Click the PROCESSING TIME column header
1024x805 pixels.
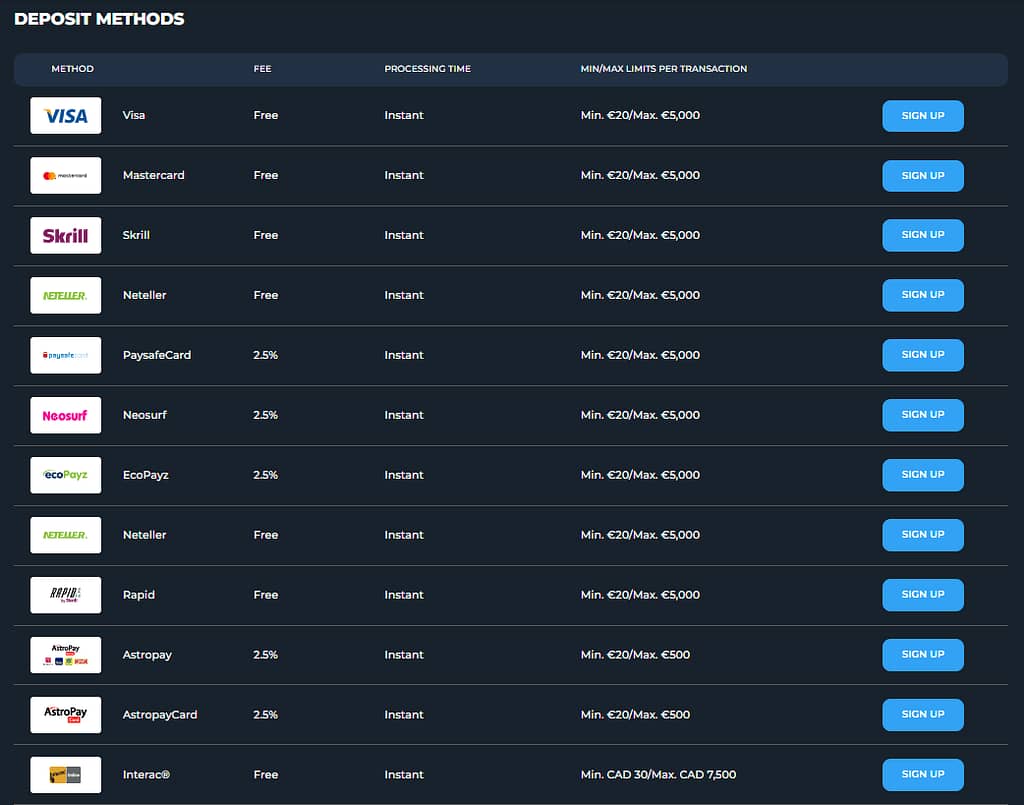click(427, 69)
